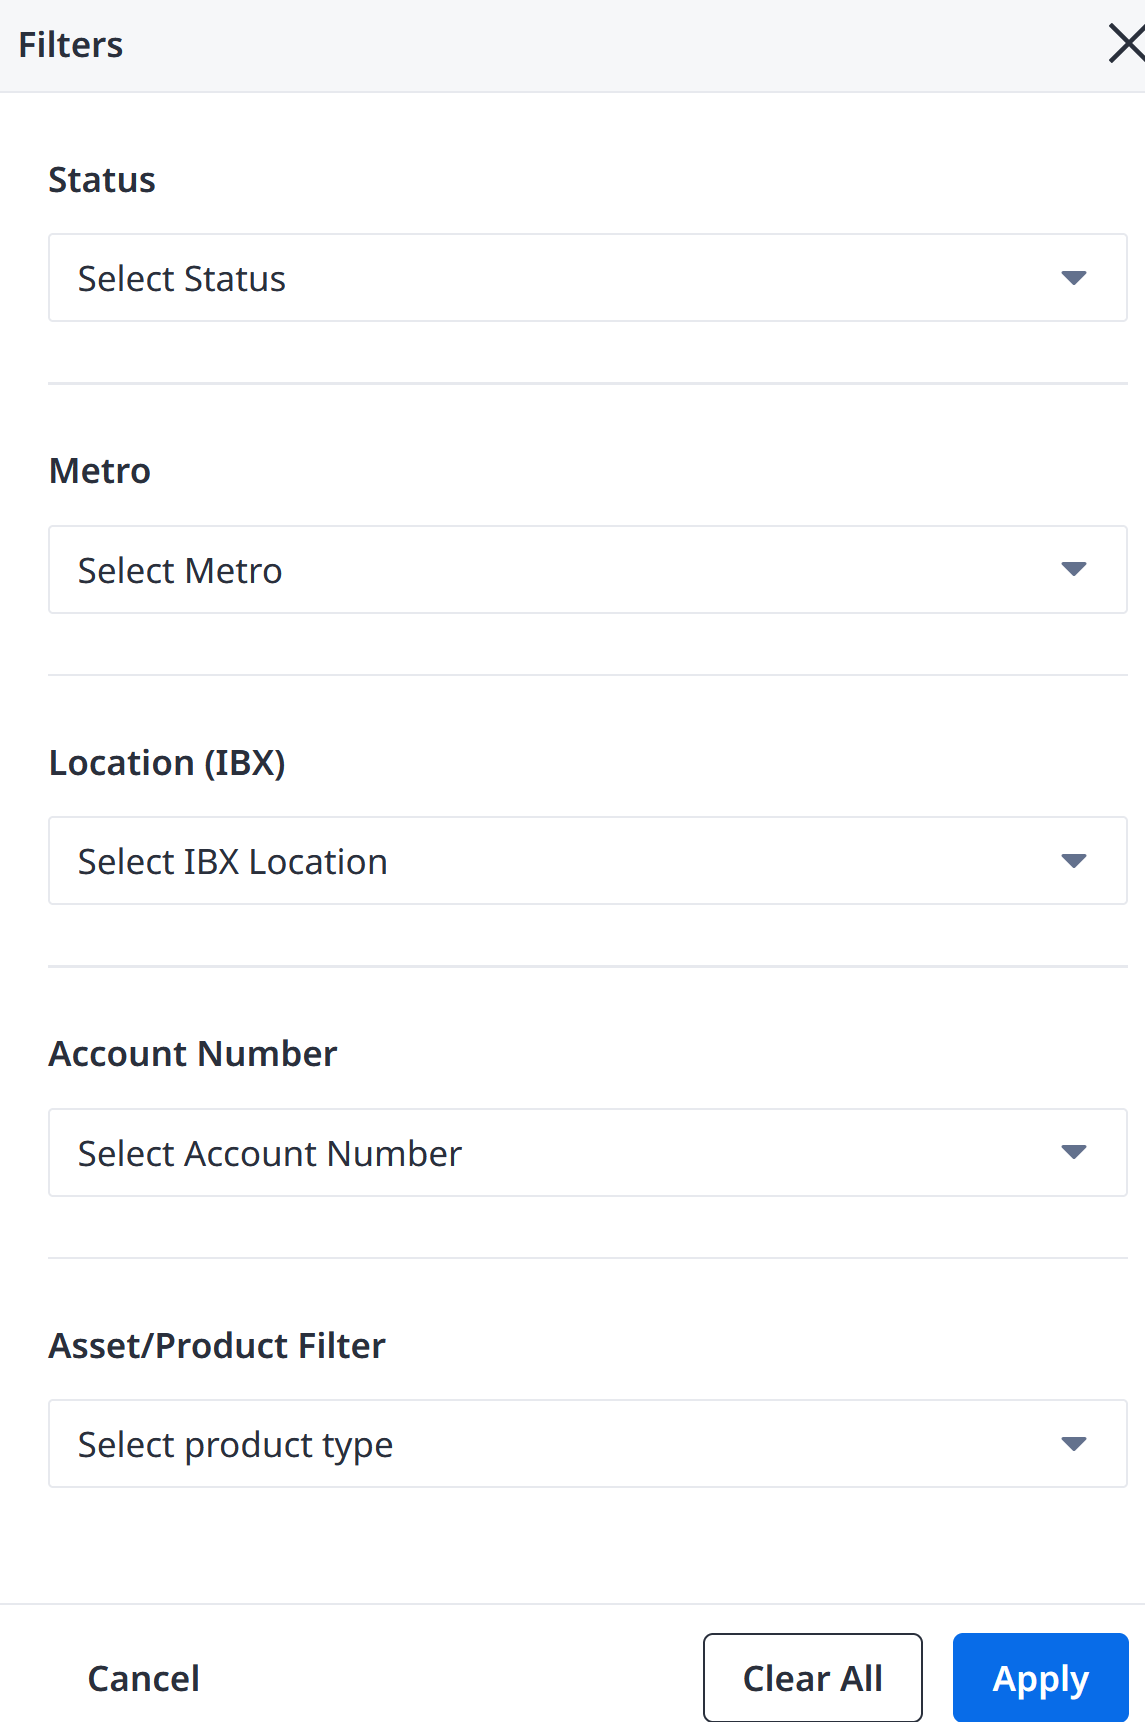Screen dimensions: 1145x1722
Task: Apply the selected filters
Action: point(1041,1678)
